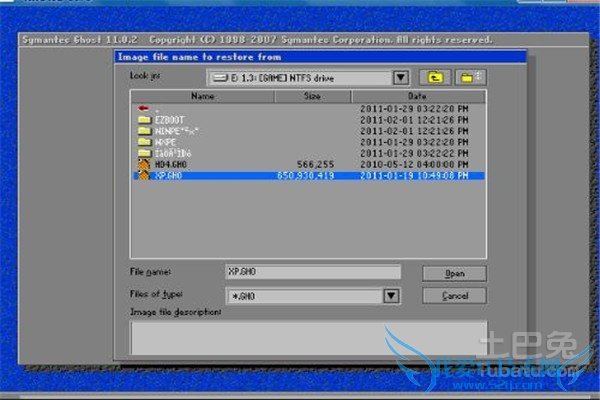The width and height of the screenshot is (600, 400).
Task: Click the red parent directory arrow
Action: 144,107
